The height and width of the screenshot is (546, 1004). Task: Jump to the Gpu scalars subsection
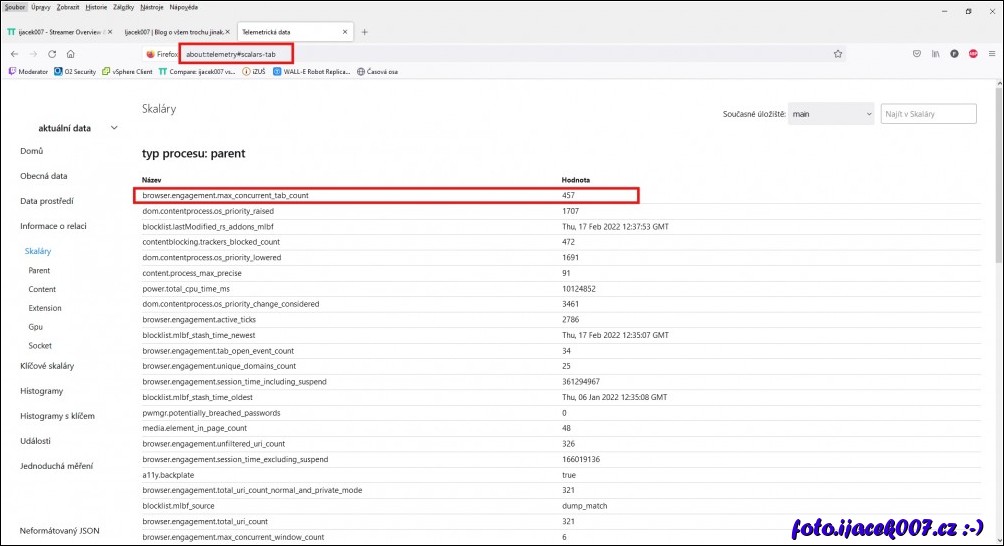36,327
